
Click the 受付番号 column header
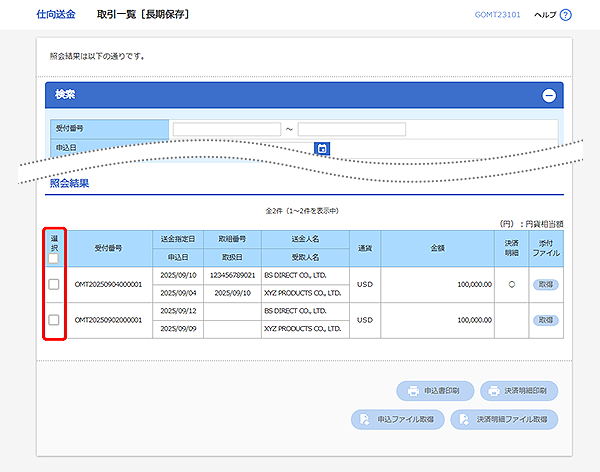point(108,248)
